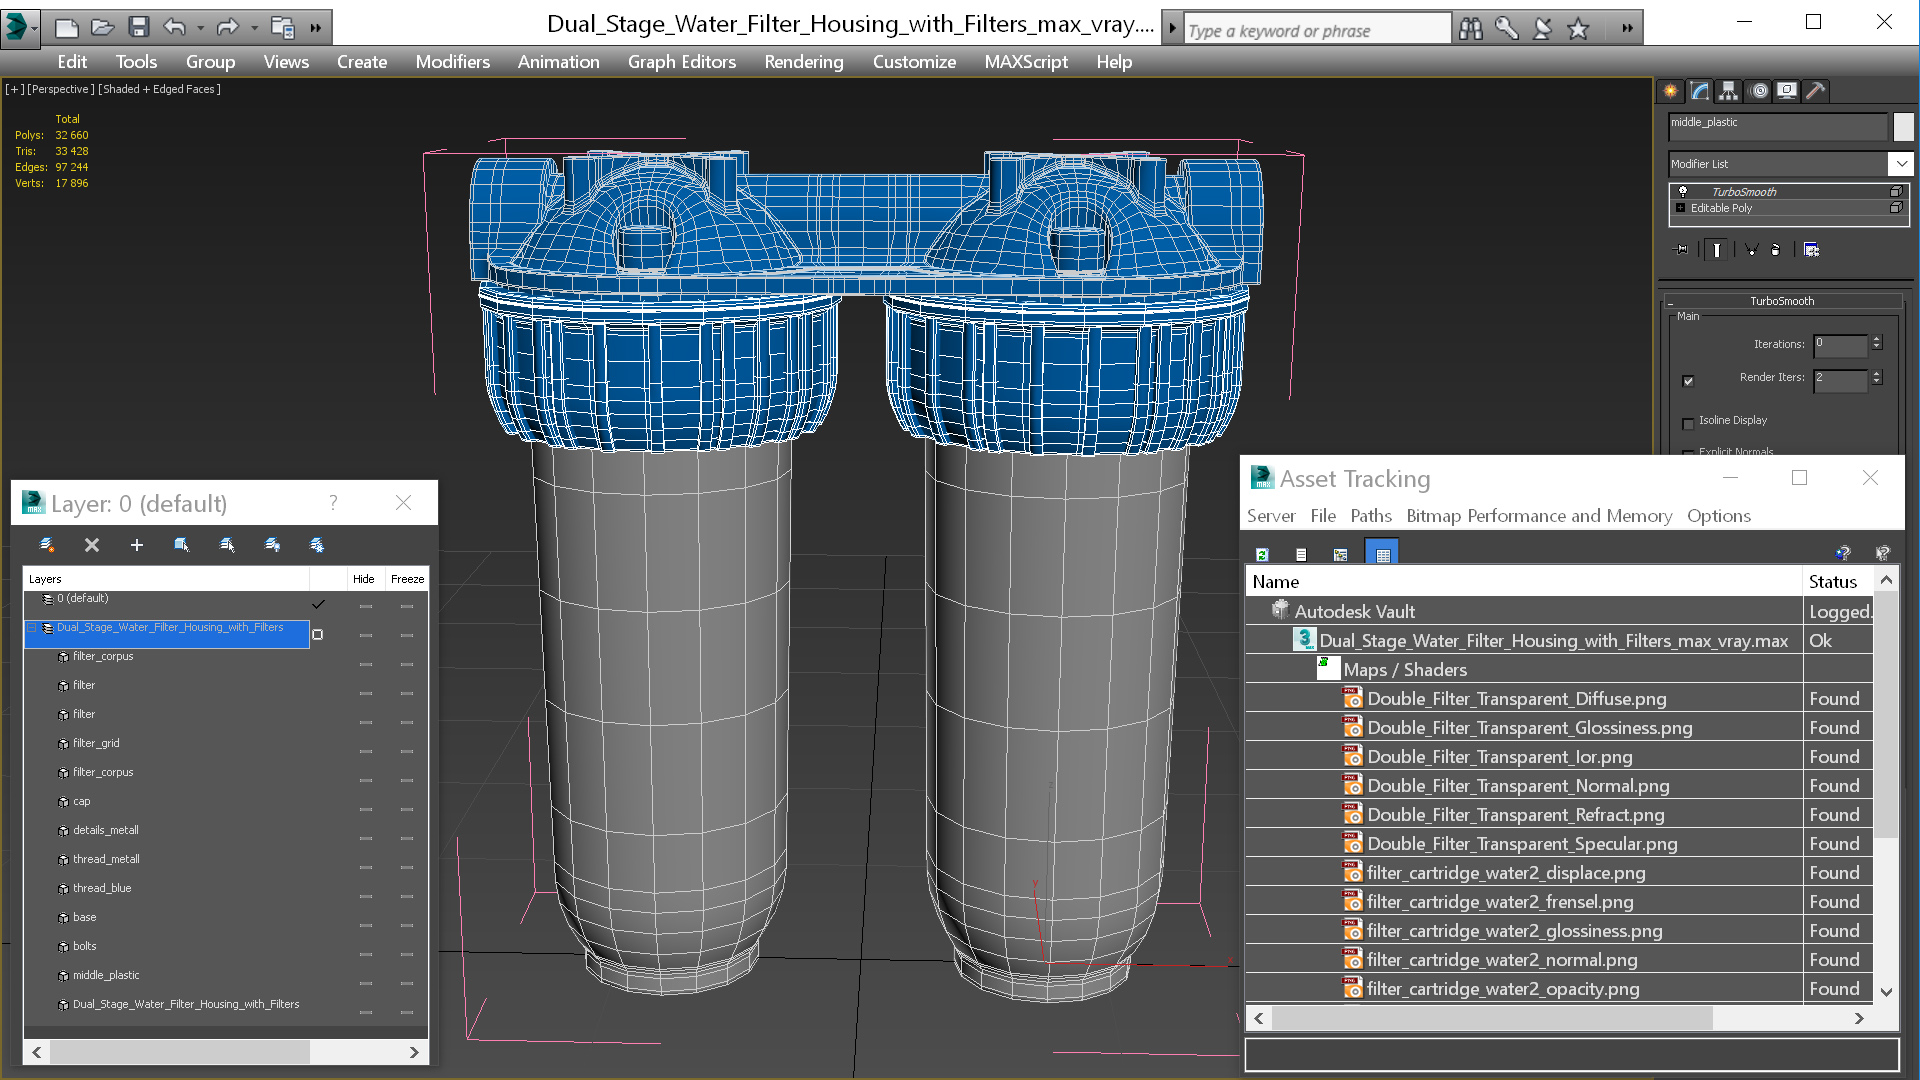Select the Asset Tracking table view icon
This screenshot has width=1920, height=1080.
click(x=1382, y=554)
